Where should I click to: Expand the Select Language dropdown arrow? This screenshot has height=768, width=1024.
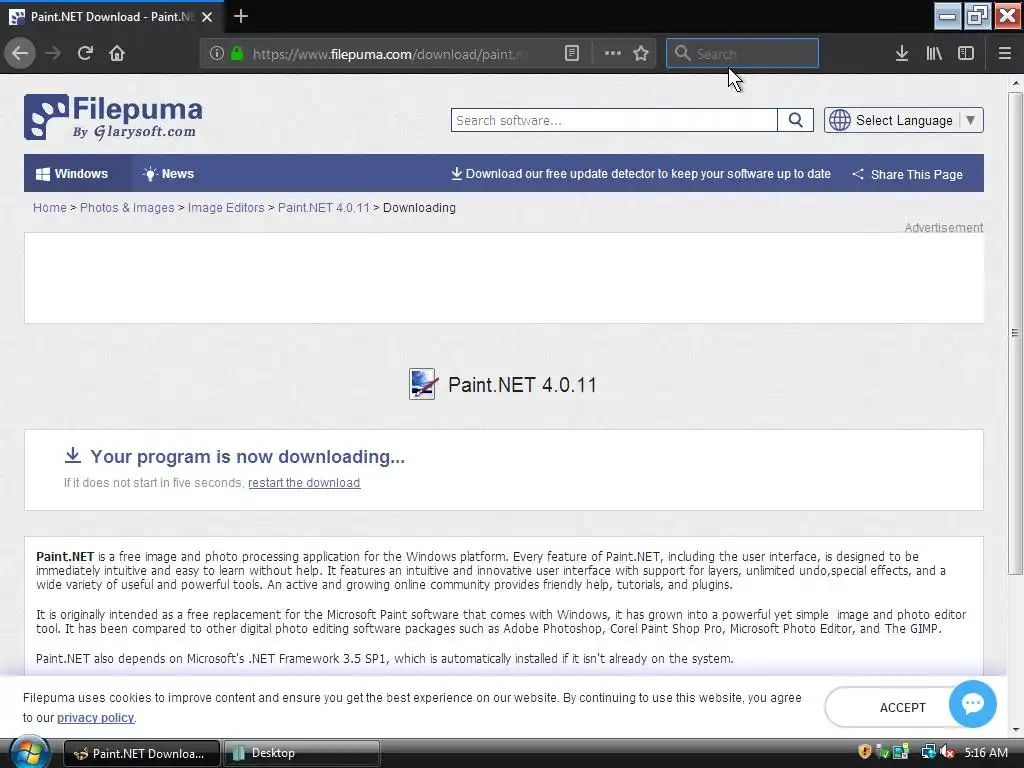point(970,120)
